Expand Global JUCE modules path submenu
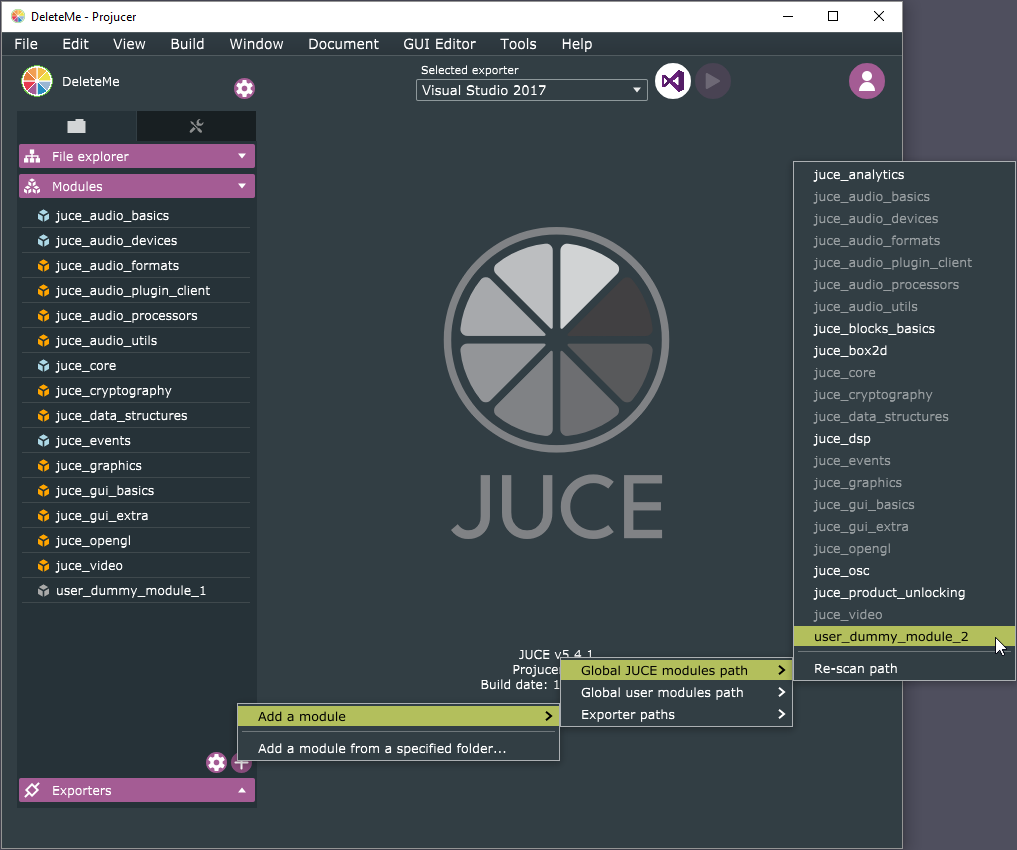The image size is (1017, 850). [676, 670]
